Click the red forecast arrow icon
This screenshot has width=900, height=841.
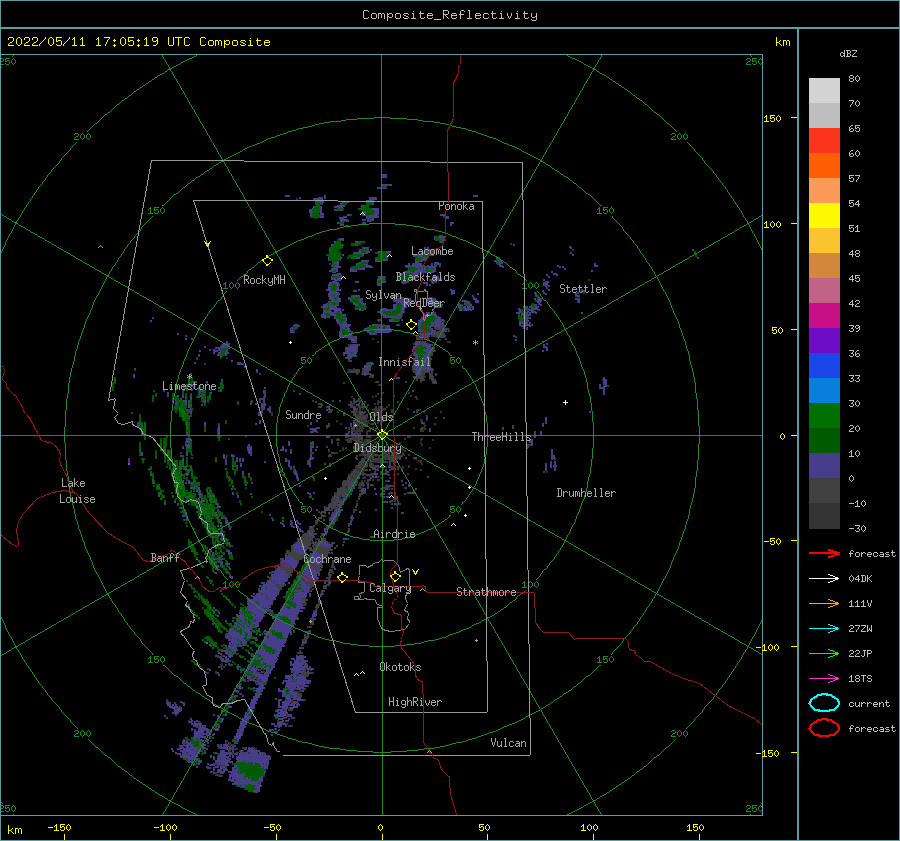[x=824, y=553]
